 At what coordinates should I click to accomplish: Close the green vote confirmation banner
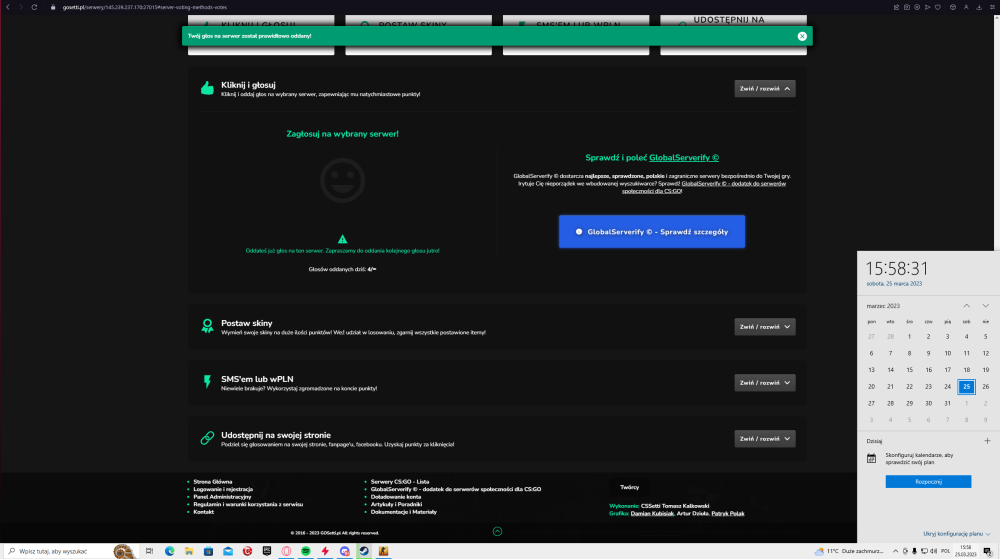click(802, 36)
